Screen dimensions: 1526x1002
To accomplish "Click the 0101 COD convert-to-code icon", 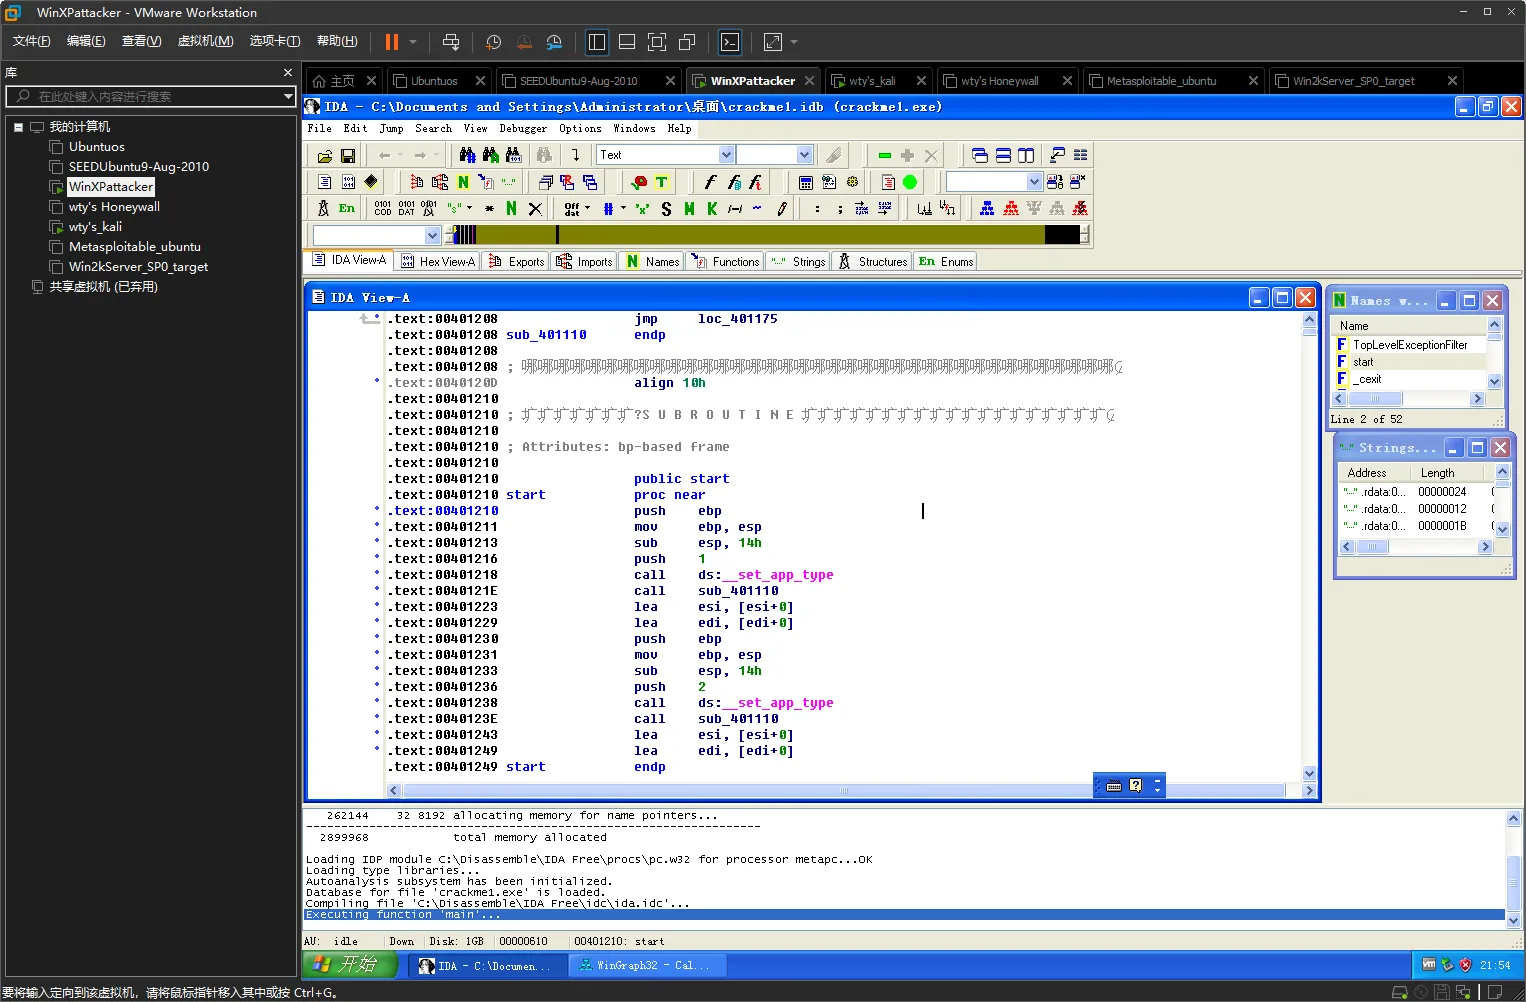I will tap(383, 208).
